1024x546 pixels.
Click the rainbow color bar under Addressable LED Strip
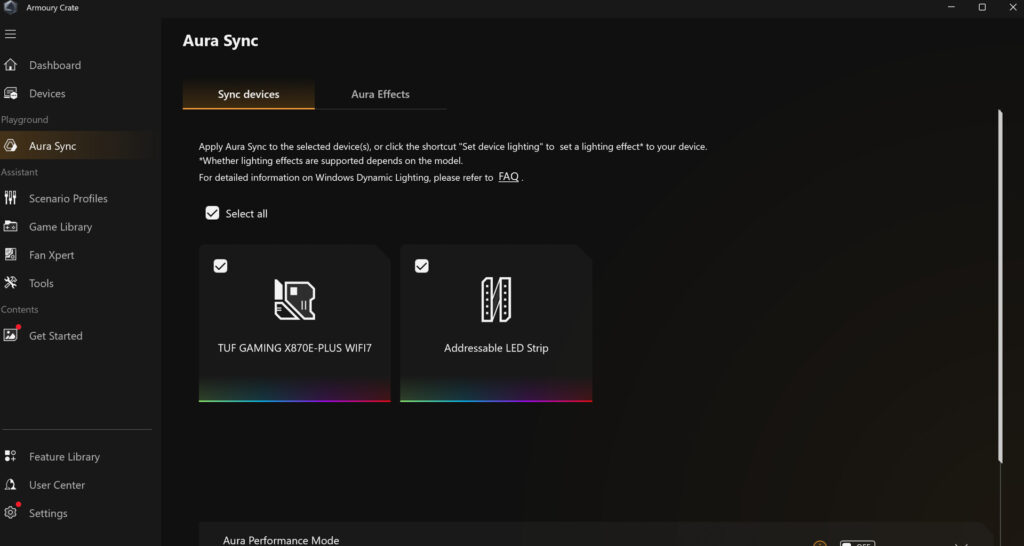coord(496,400)
